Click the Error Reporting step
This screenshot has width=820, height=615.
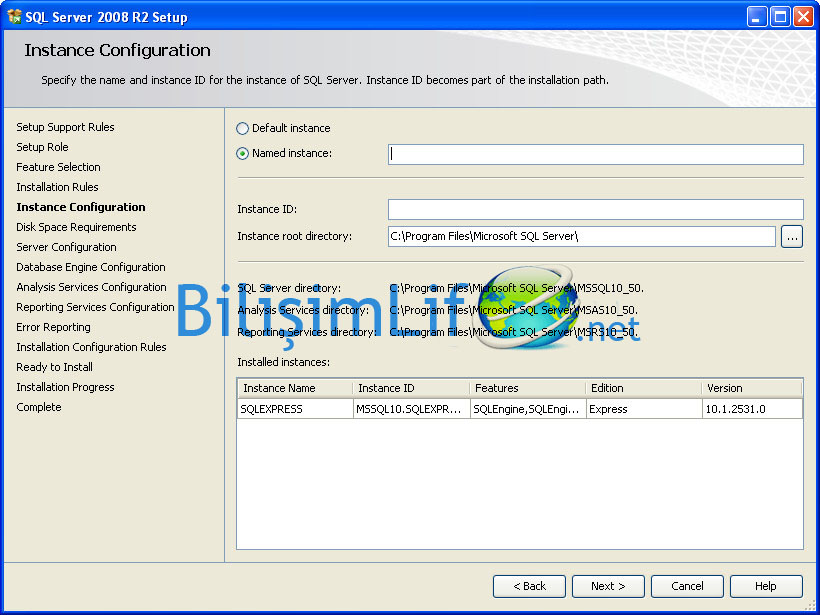pyautogui.click(x=53, y=327)
